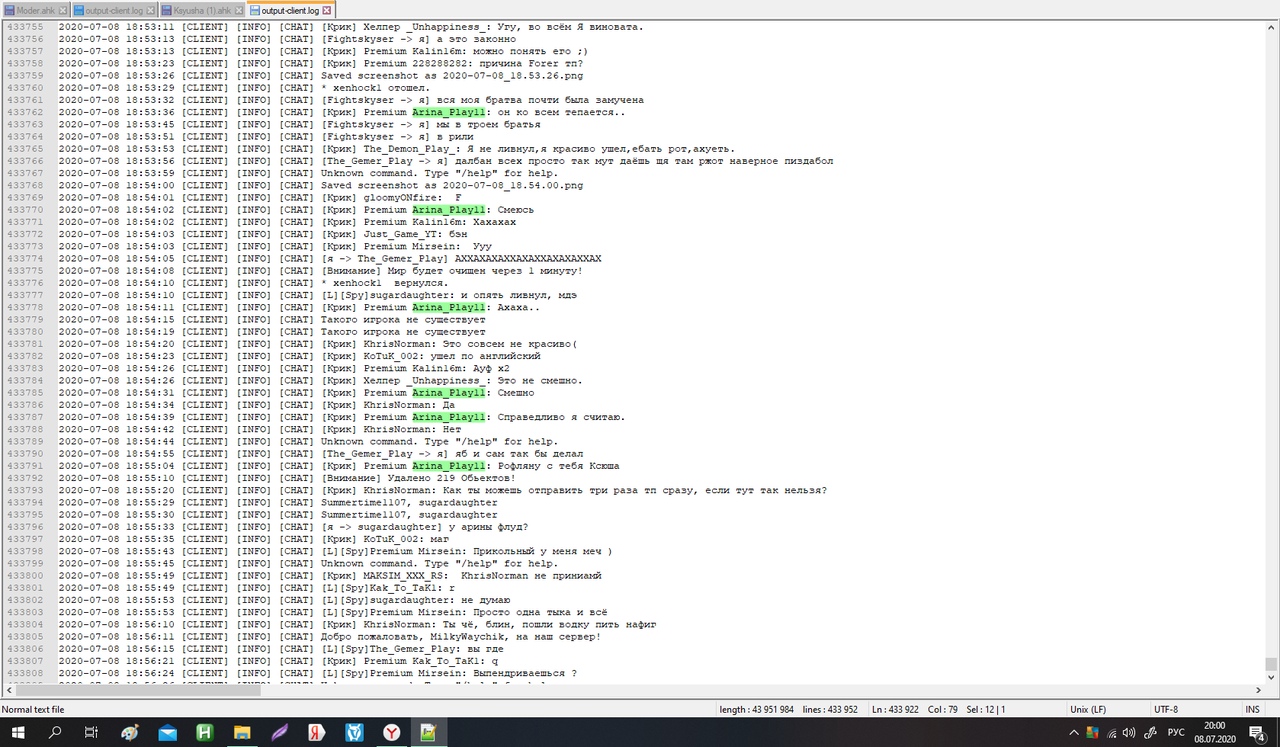Open the notification center icon
The height and width of the screenshot is (747, 1280).
tap(1257, 733)
